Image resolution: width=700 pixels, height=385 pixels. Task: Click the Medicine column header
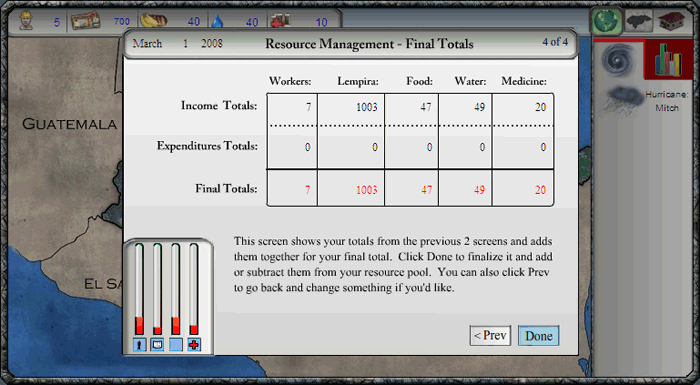point(524,81)
